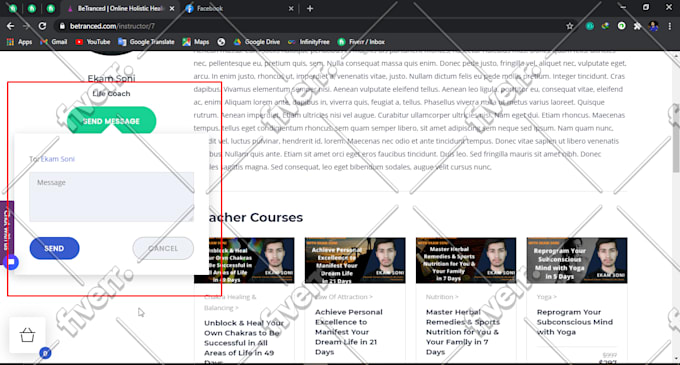Click the browser forward arrow
This screenshot has height=365, width=680.
[26, 26]
